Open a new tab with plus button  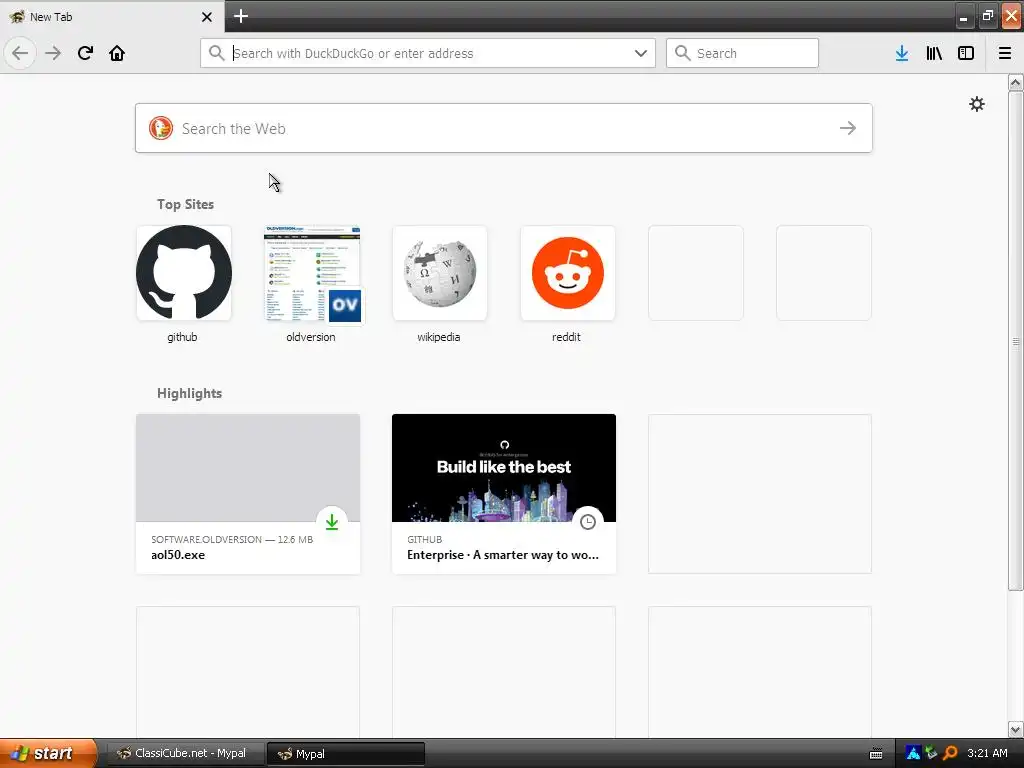point(241,16)
